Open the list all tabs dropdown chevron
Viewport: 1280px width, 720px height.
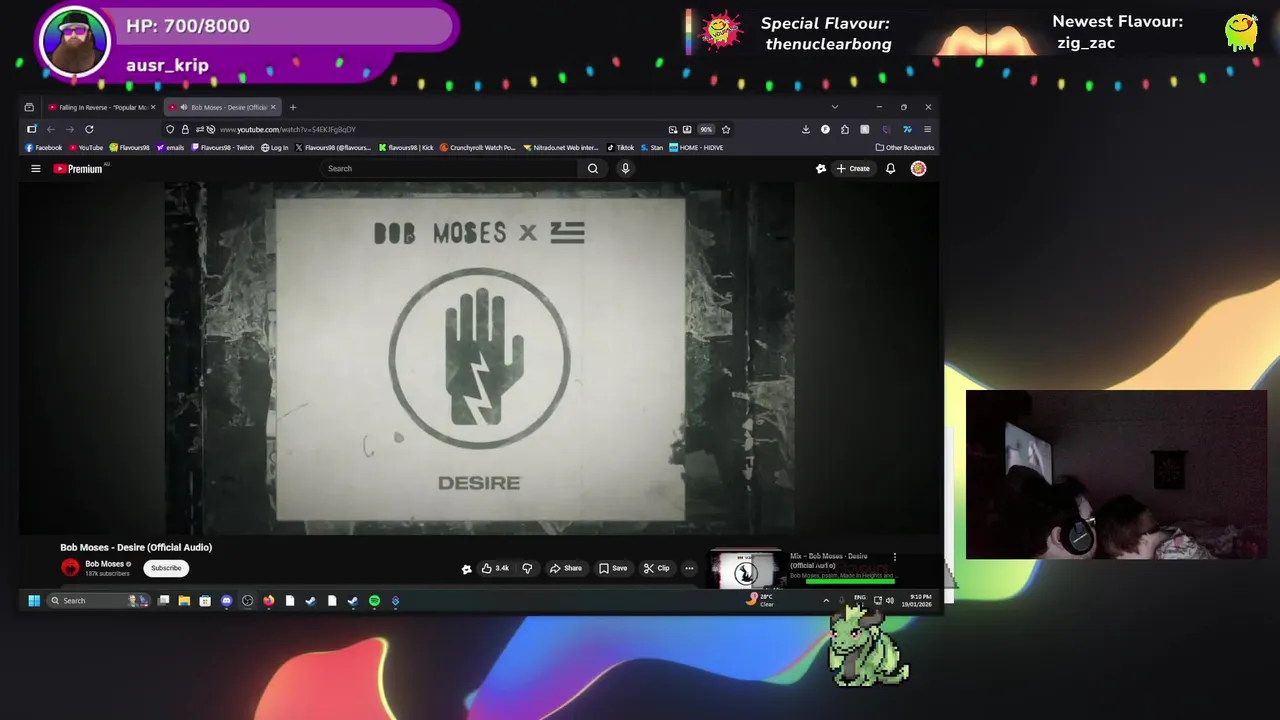click(x=834, y=107)
